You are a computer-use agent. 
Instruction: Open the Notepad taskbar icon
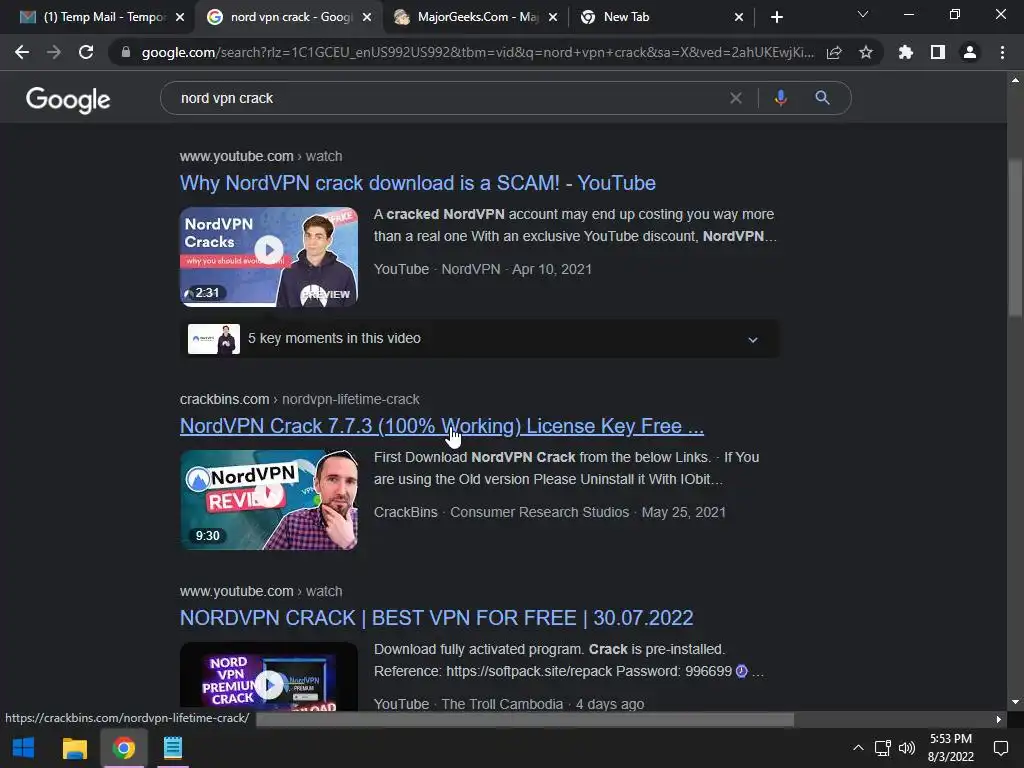click(x=172, y=748)
